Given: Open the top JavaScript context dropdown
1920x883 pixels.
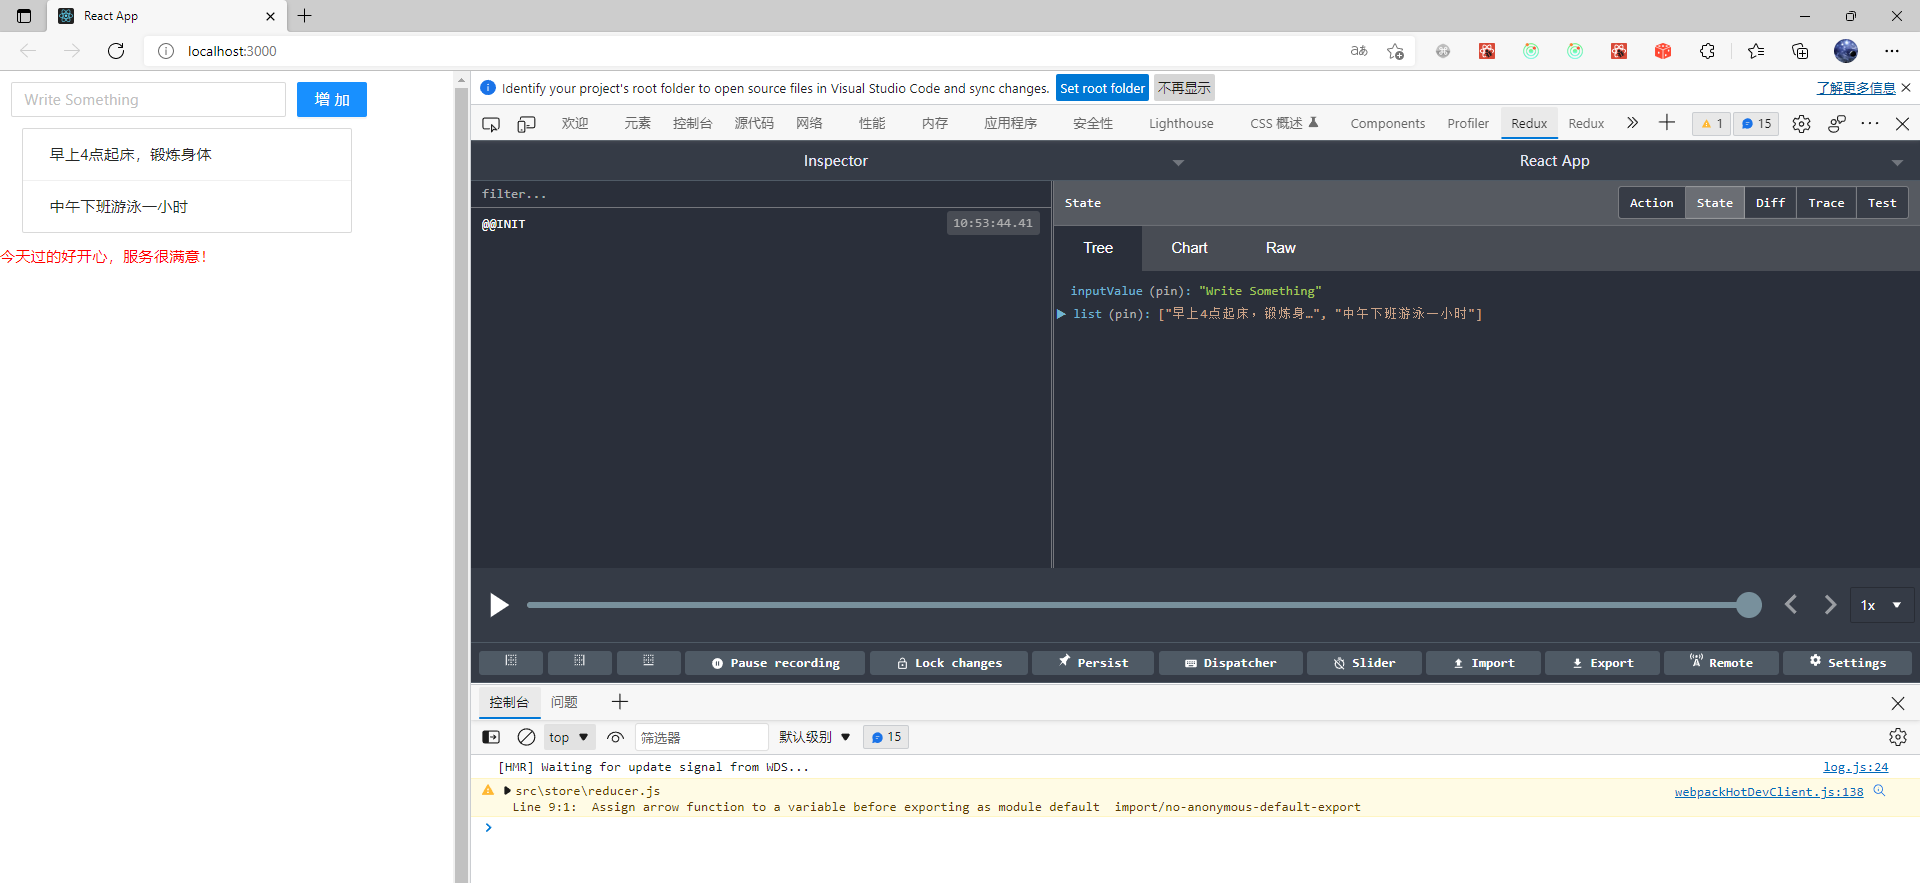Looking at the screenshot, I should click(x=569, y=737).
